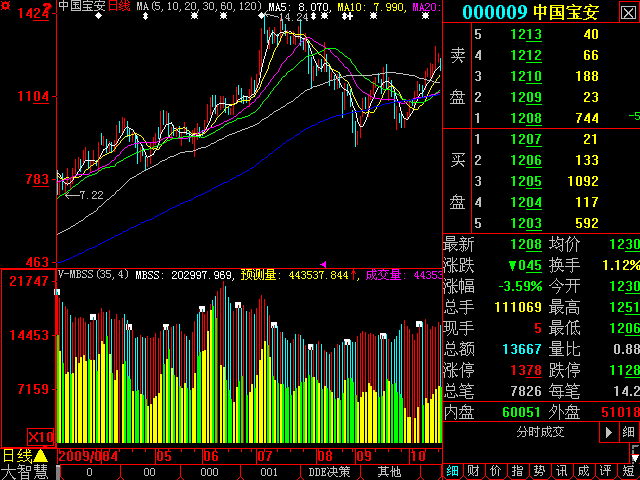640x480 pixels.
Task: Select the 指 tab in the quote panel
Action: point(518,472)
